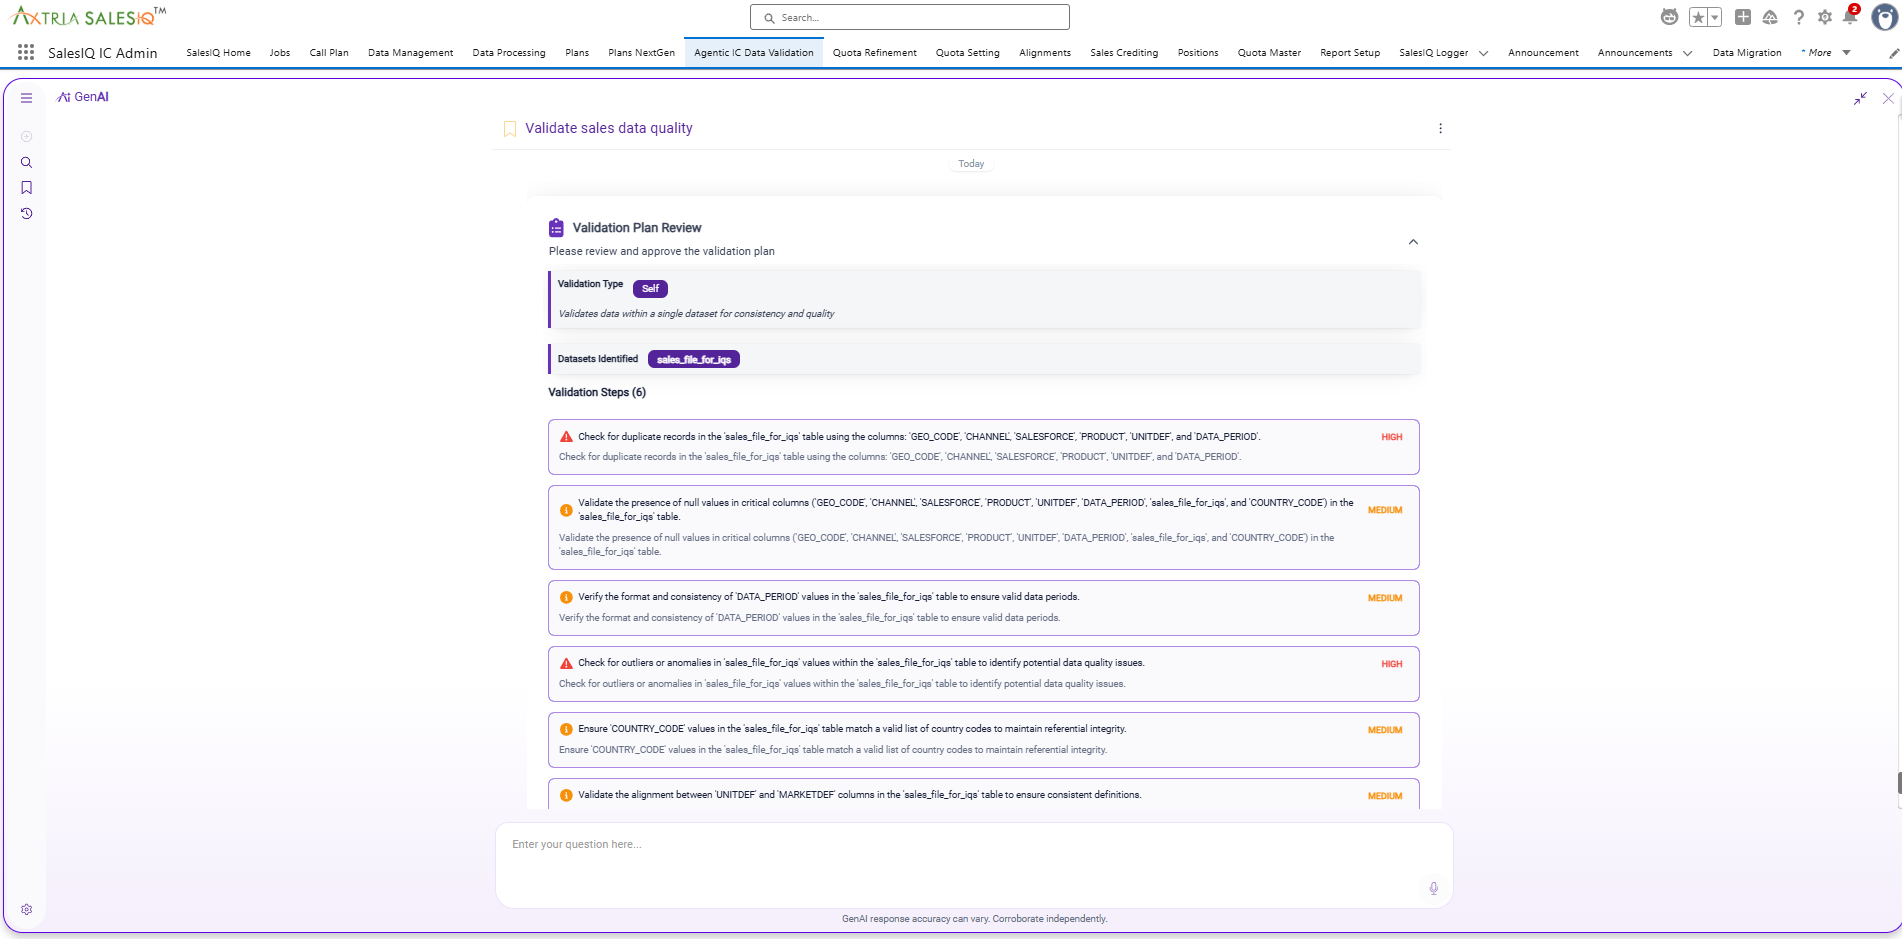Expand the SalesIQ Logger tab dropdown
Viewport: 1902px width, 939px height.
coord(1483,53)
